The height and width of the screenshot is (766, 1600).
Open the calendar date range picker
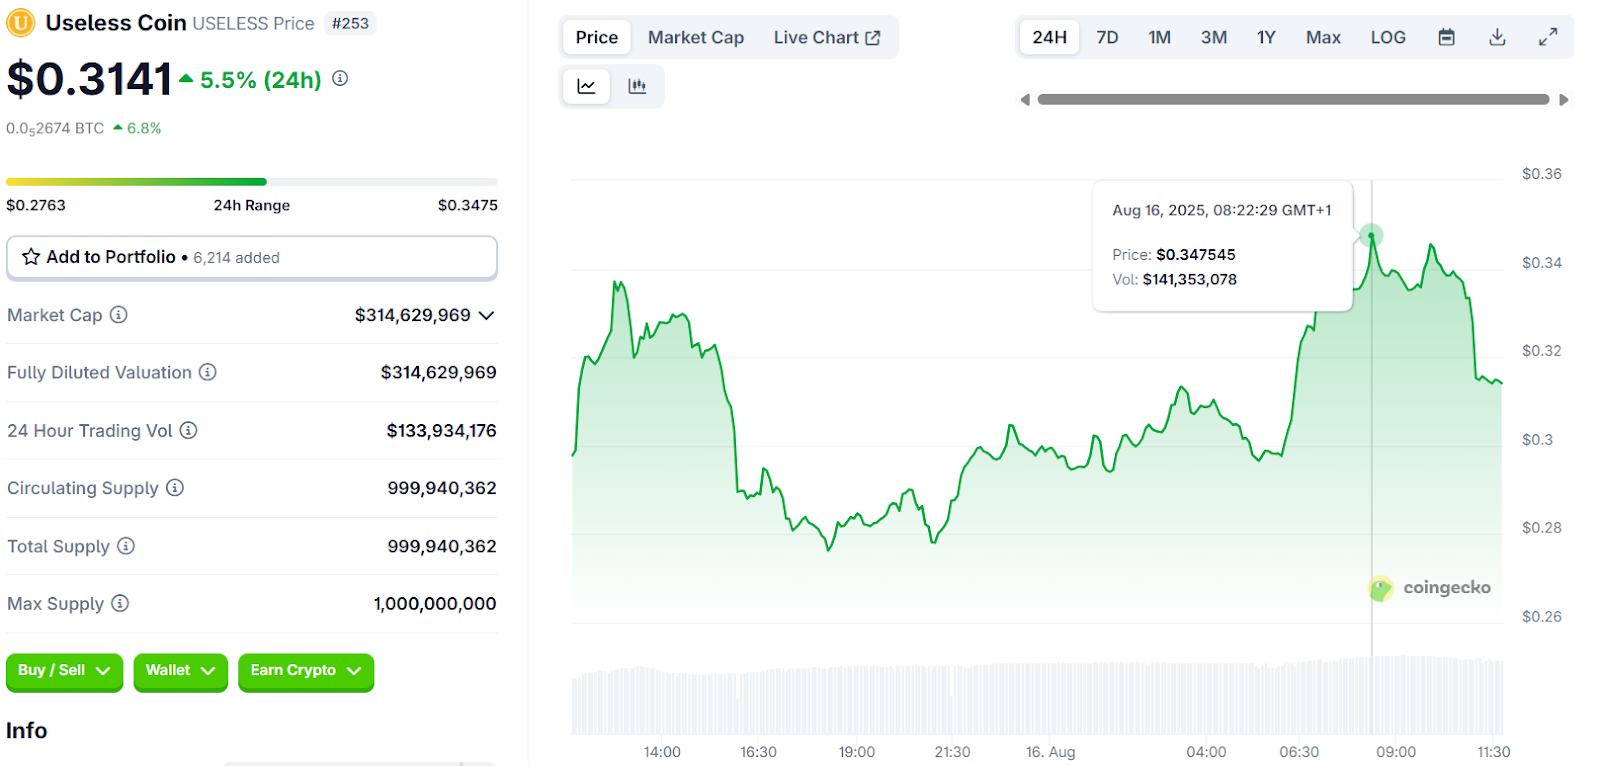click(1446, 37)
